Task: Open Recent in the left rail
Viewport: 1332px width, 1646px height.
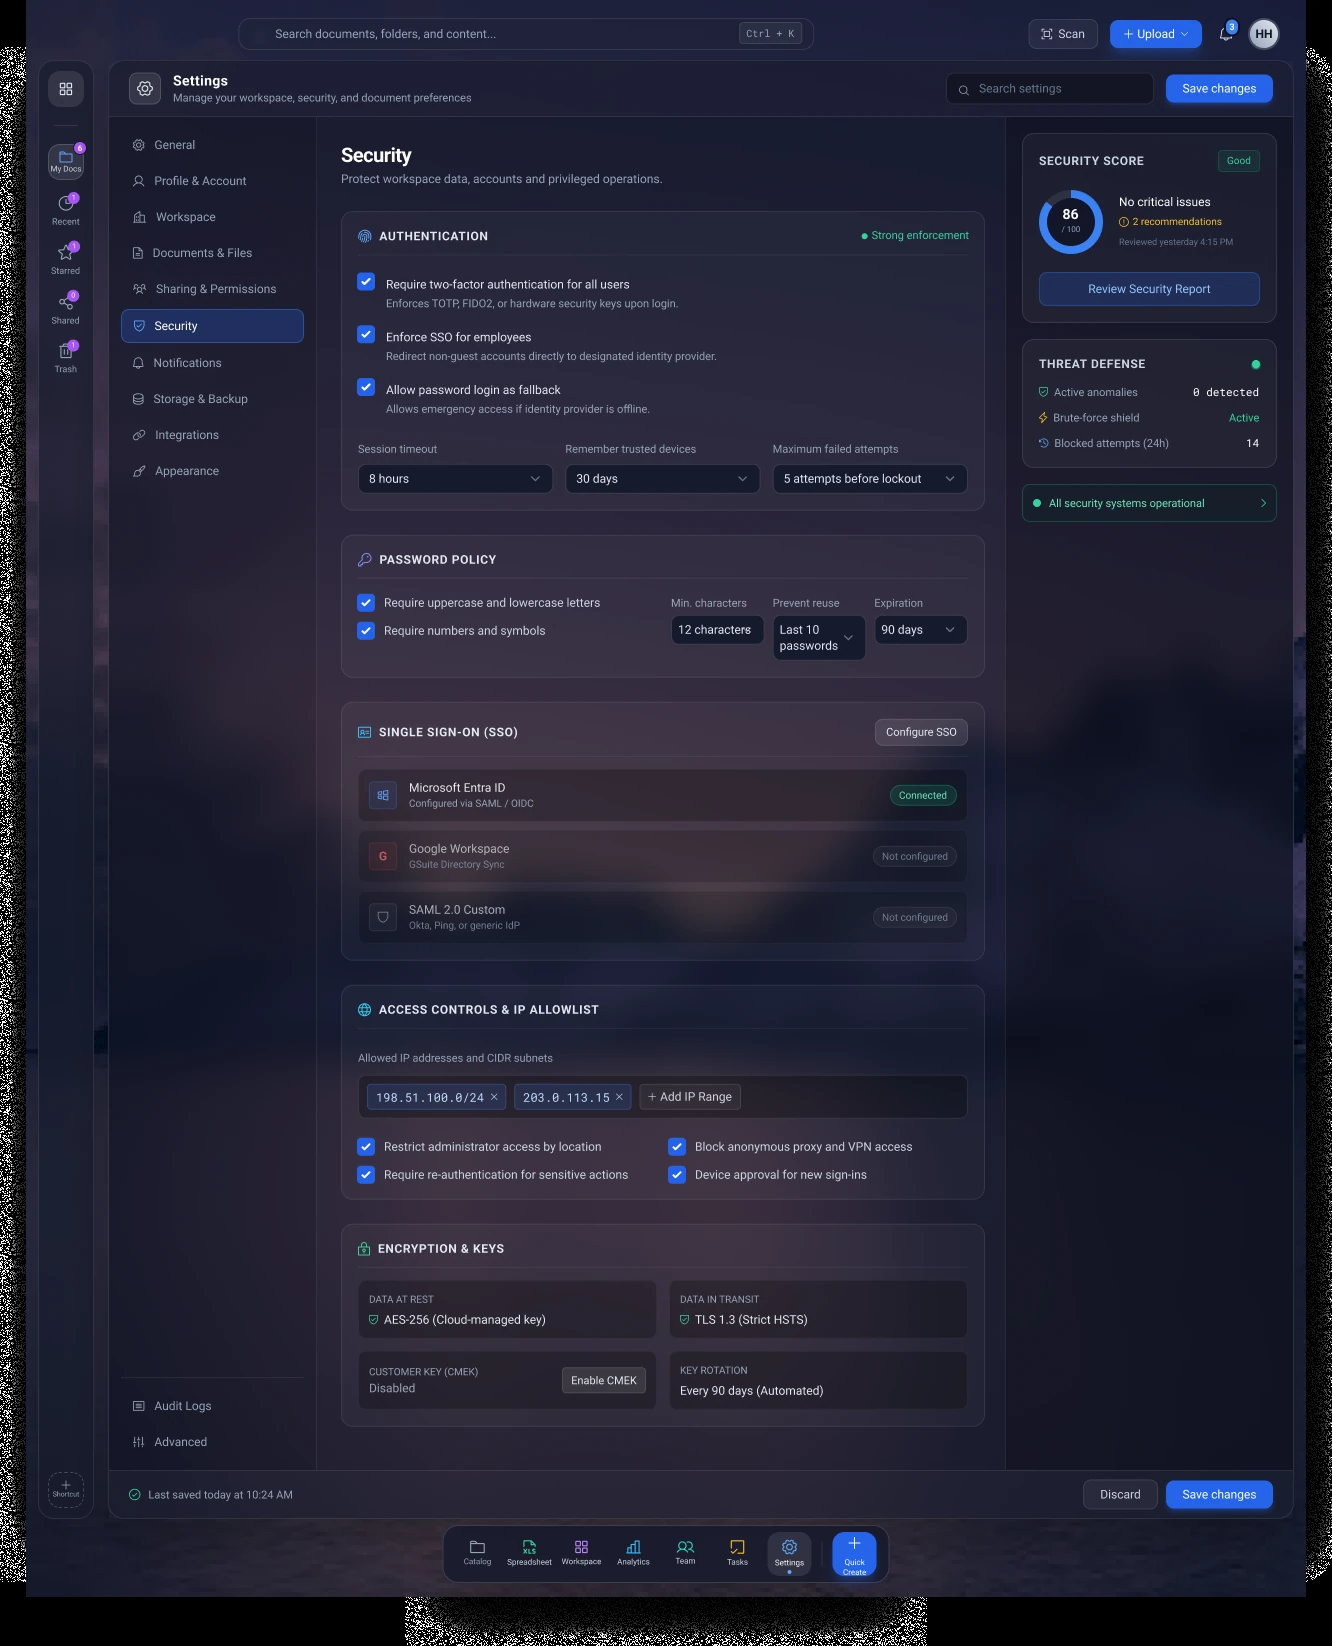Action: 66,210
